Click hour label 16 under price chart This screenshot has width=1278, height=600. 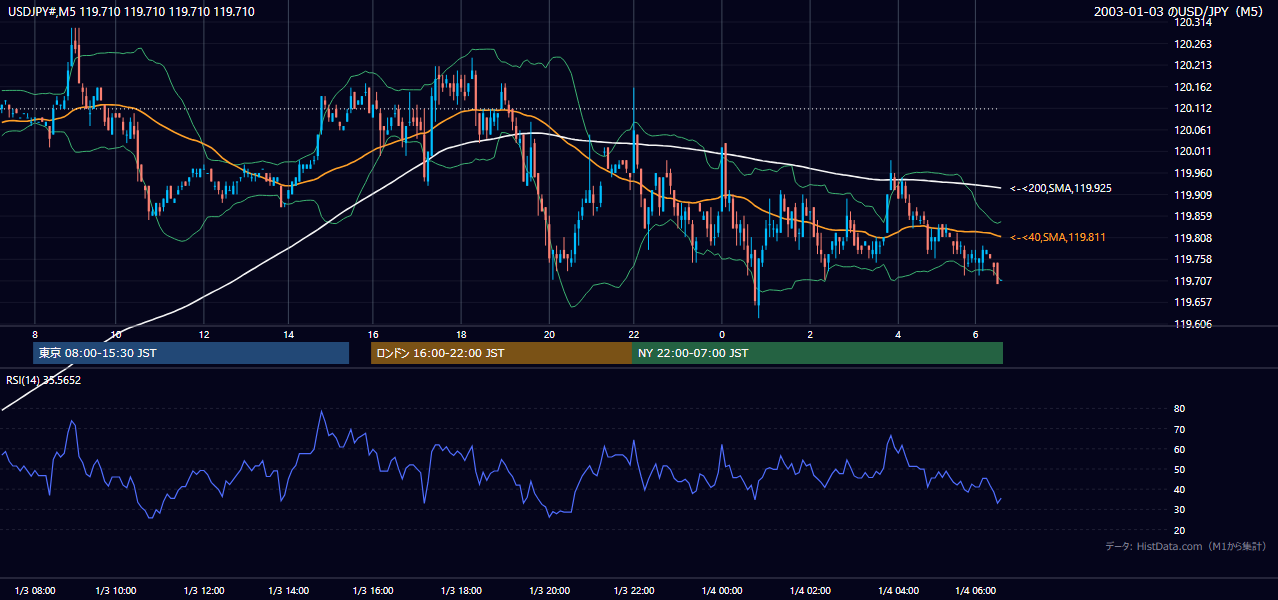pos(374,334)
